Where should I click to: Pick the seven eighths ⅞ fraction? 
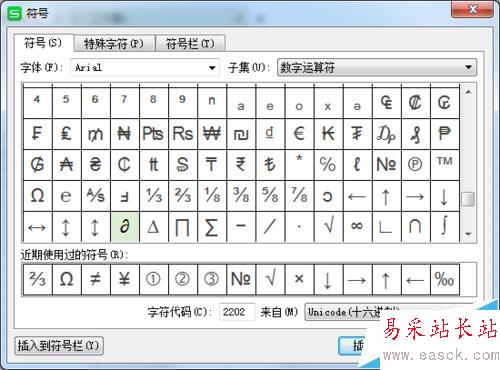click(299, 196)
